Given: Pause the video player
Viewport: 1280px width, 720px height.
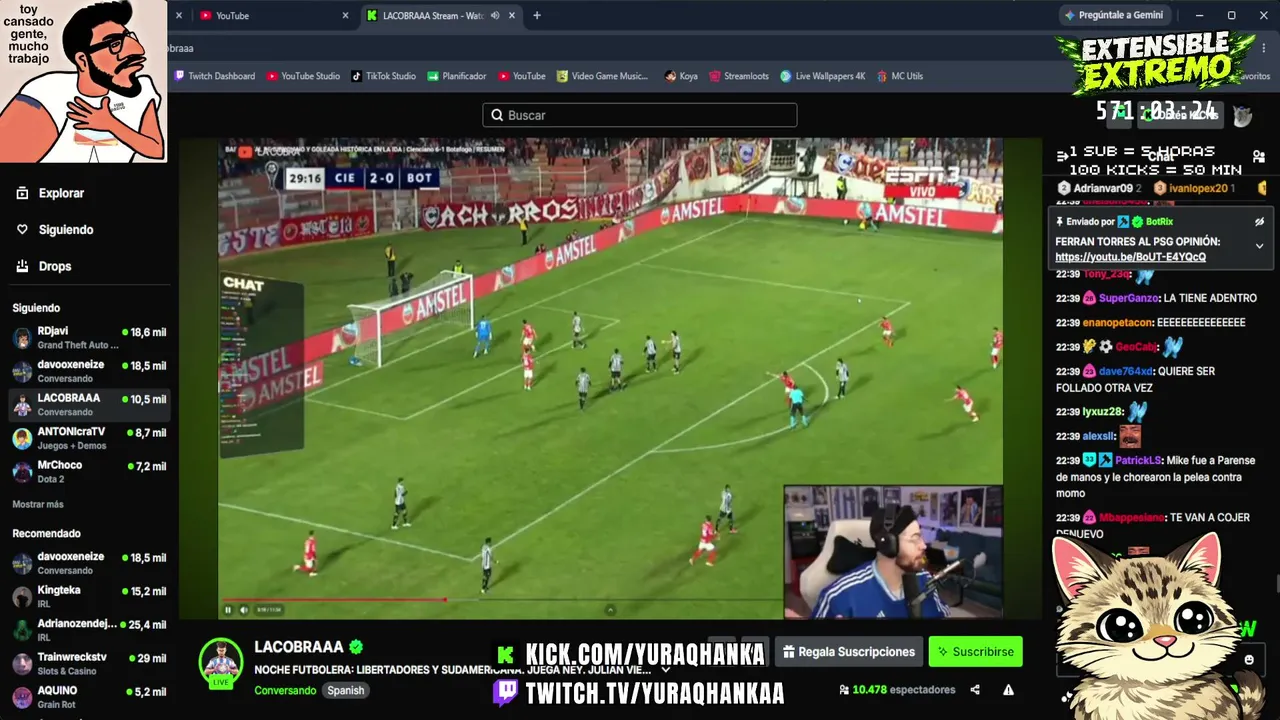Looking at the screenshot, I should point(228,609).
